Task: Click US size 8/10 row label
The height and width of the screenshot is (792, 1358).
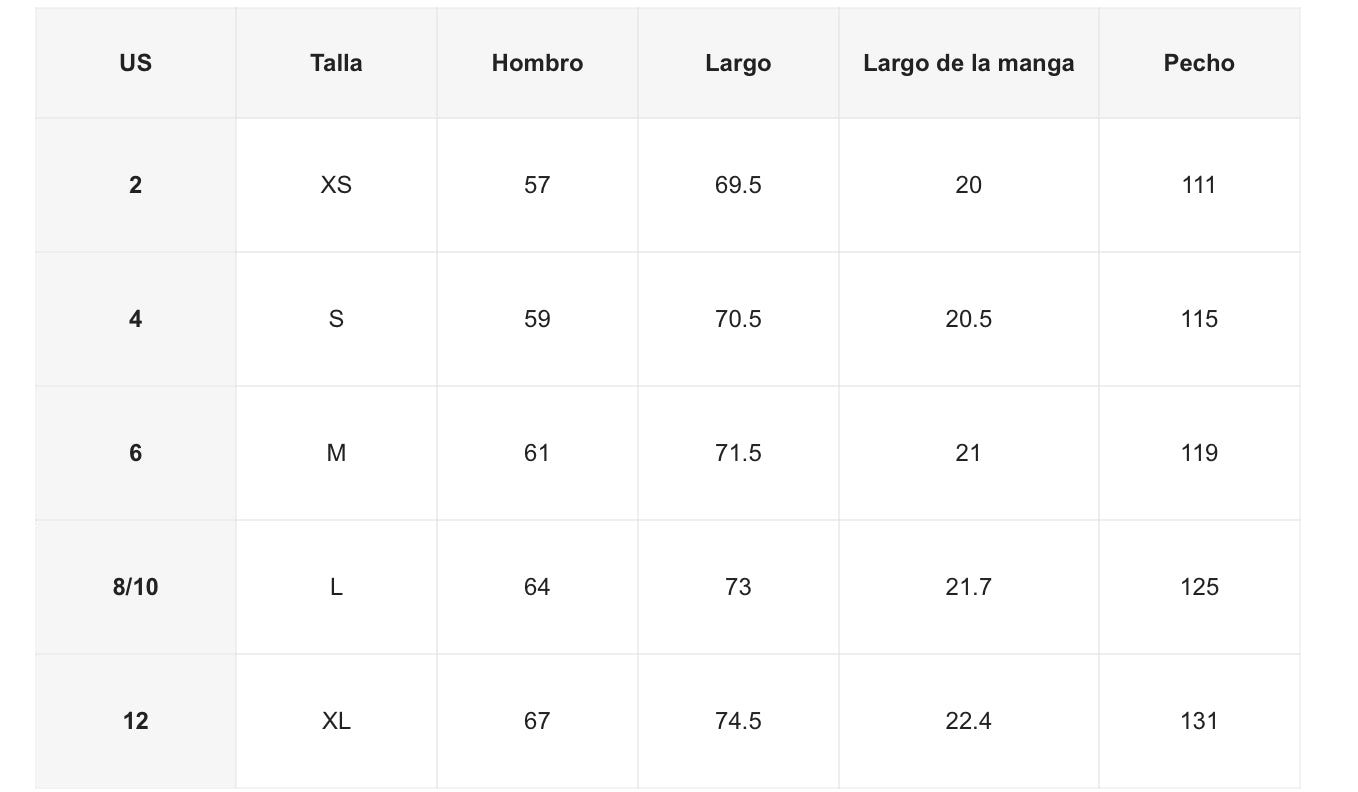Action: (136, 587)
